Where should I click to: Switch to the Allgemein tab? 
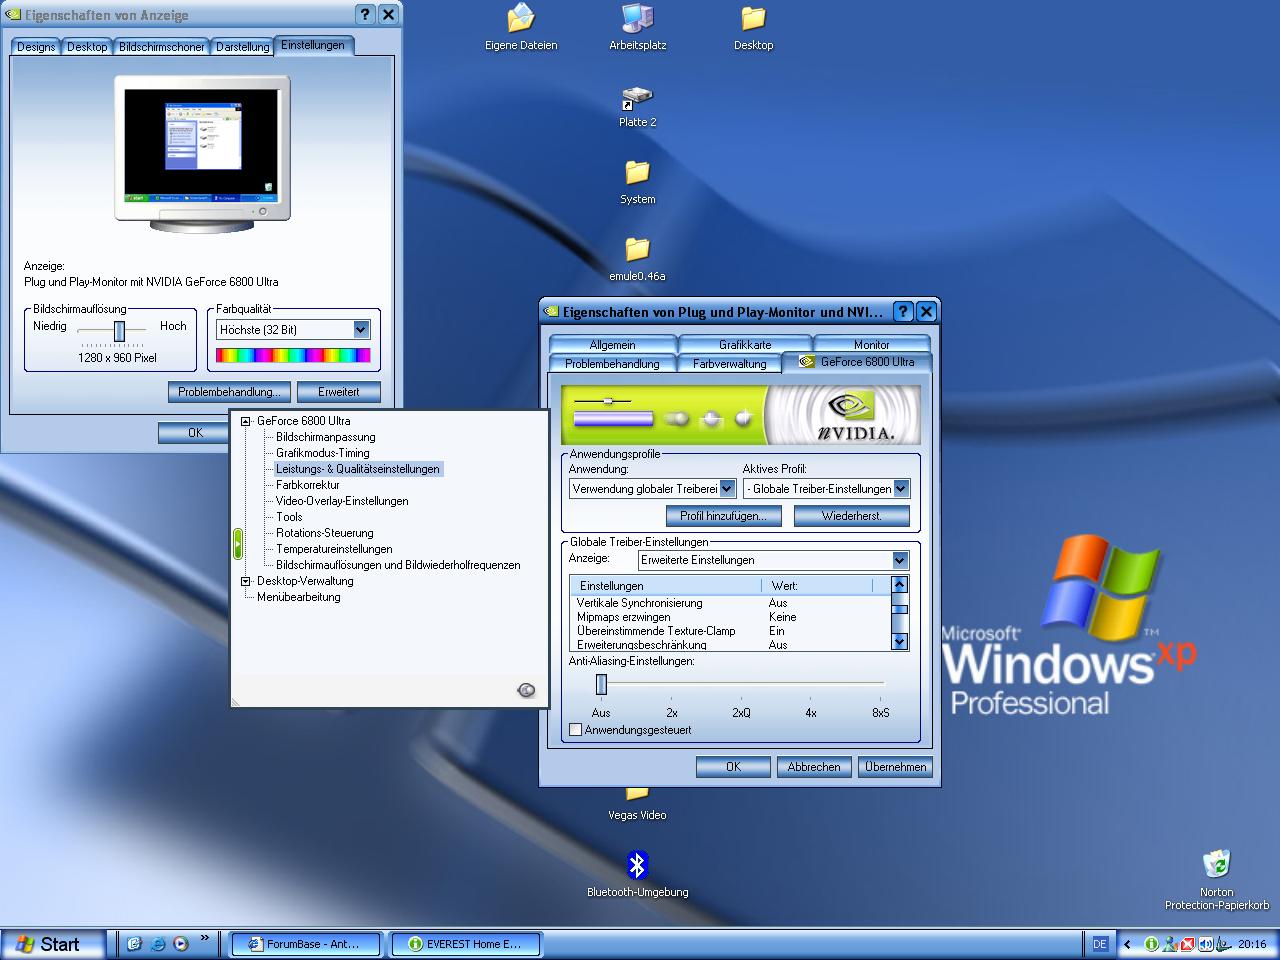[612, 344]
